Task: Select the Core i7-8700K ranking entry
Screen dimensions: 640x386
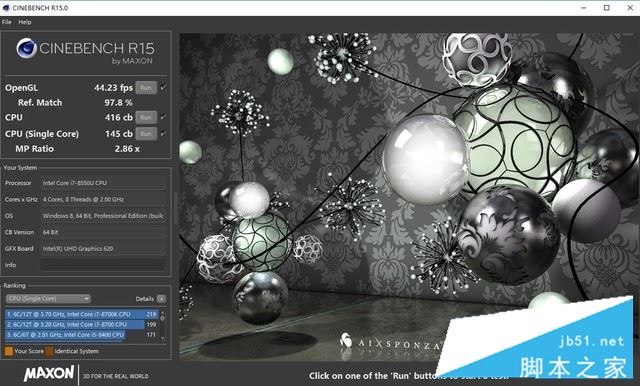Action: point(82,314)
